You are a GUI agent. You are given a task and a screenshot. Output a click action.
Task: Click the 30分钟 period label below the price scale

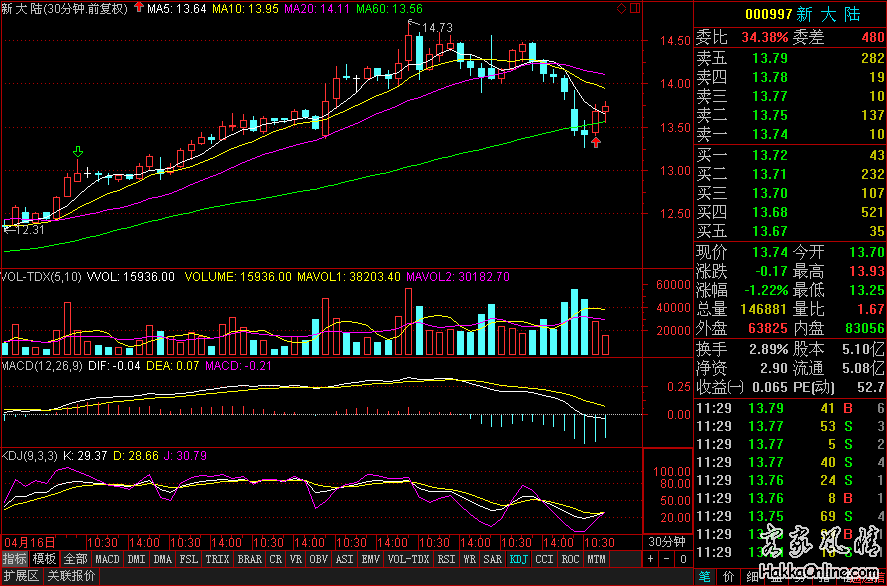click(x=668, y=543)
